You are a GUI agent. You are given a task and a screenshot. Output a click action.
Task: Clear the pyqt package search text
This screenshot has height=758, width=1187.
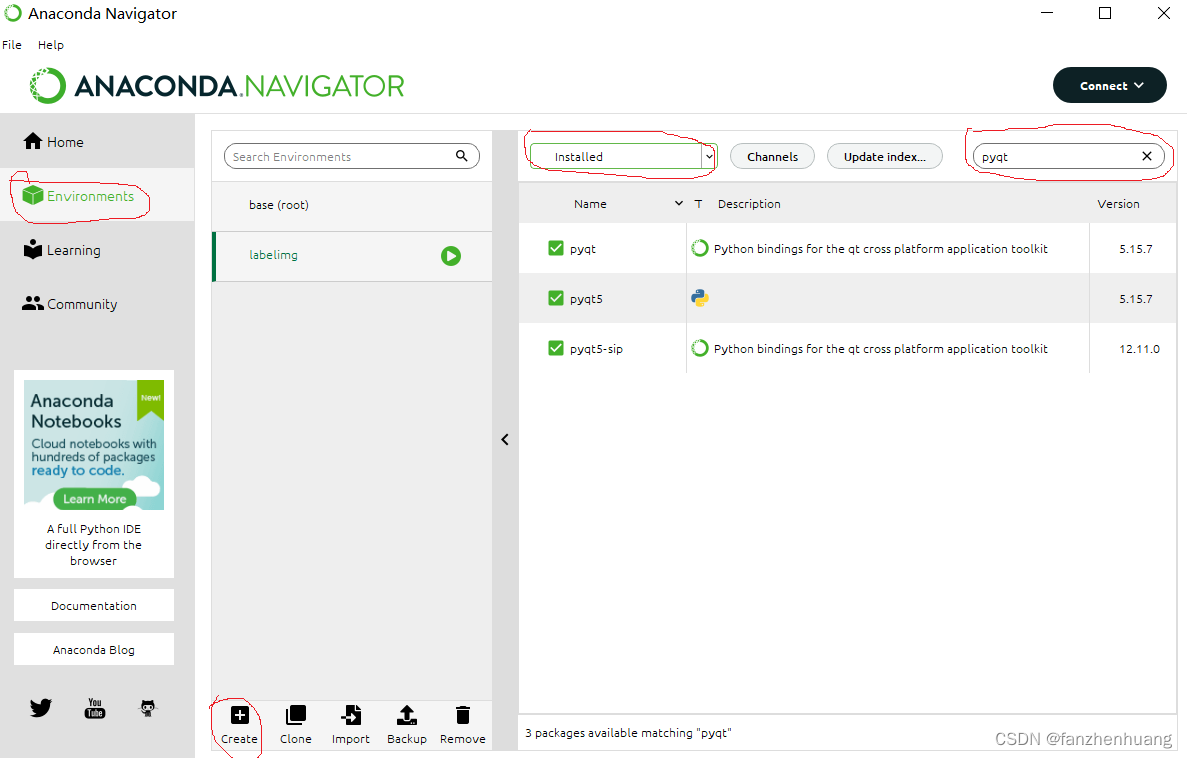[1147, 156]
